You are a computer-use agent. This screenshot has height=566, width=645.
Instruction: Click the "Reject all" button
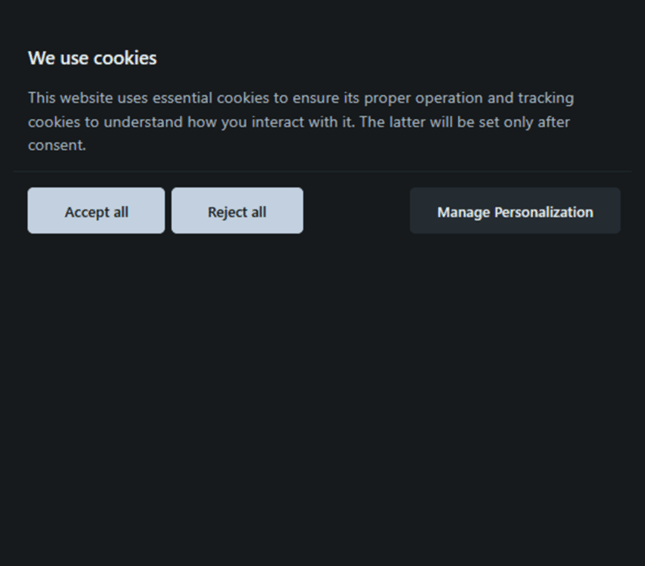tap(237, 211)
